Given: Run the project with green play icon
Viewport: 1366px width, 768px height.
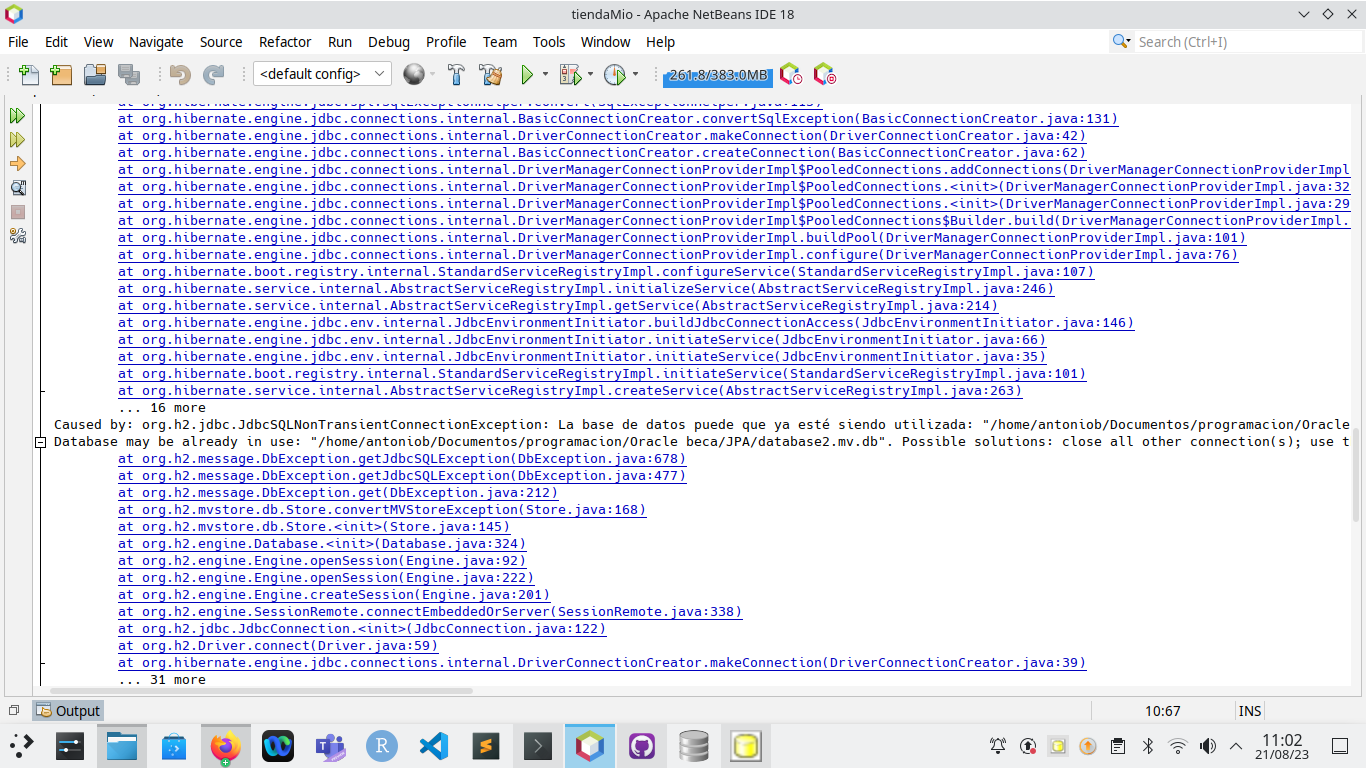Looking at the screenshot, I should click(527, 74).
